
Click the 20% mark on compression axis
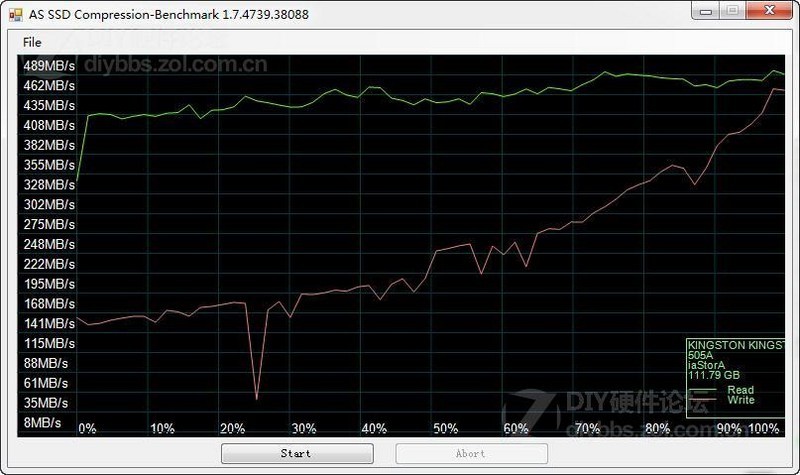[232, 428]
